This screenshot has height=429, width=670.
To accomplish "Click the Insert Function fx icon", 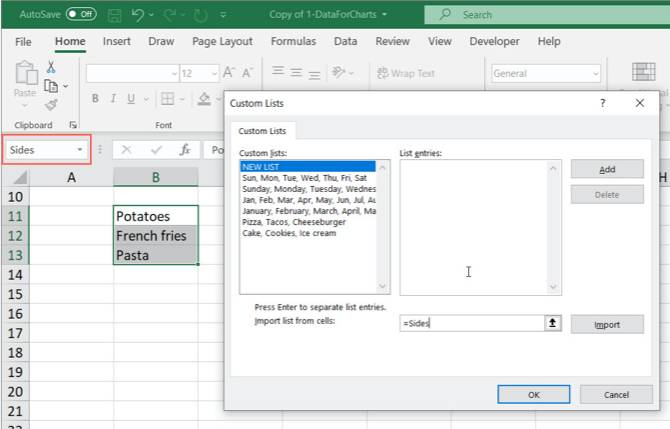I will (x=184, y=150).
